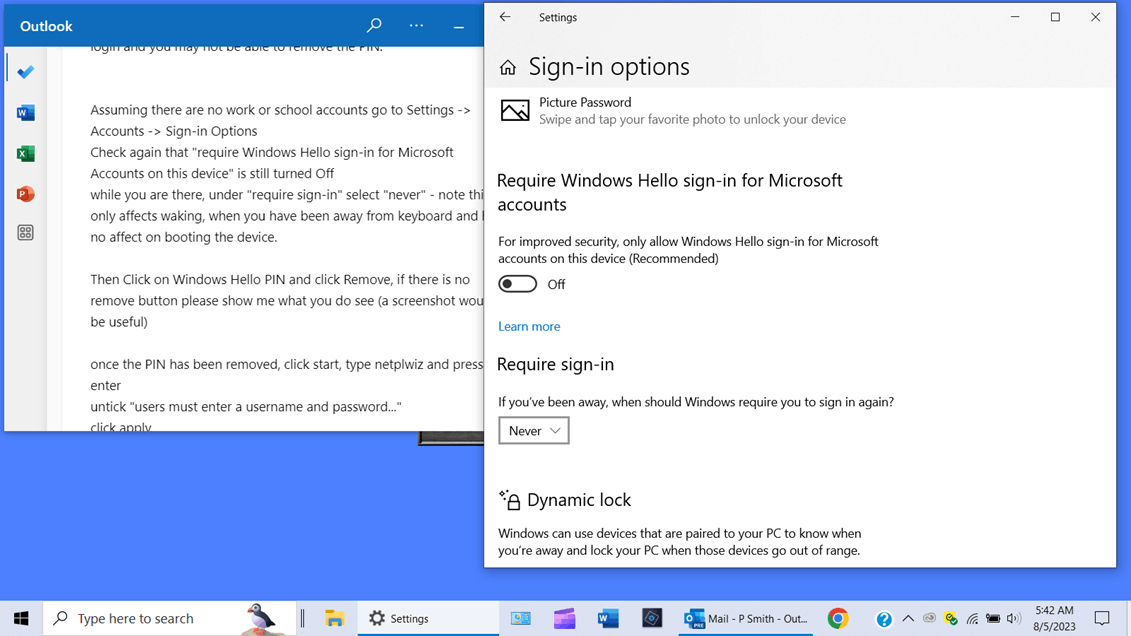Open Excel from the Outlook sidebar
1131x636 pixels.
(25, 154)
